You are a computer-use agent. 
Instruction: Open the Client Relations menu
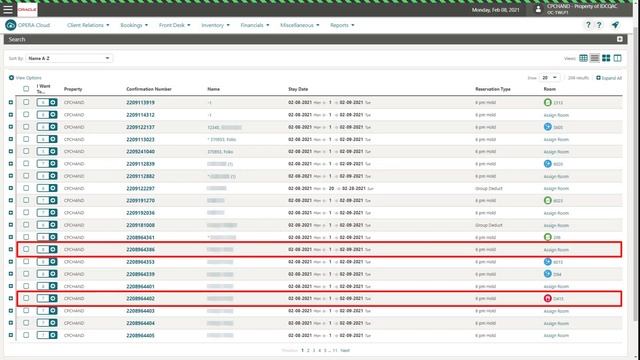(88, 25)
